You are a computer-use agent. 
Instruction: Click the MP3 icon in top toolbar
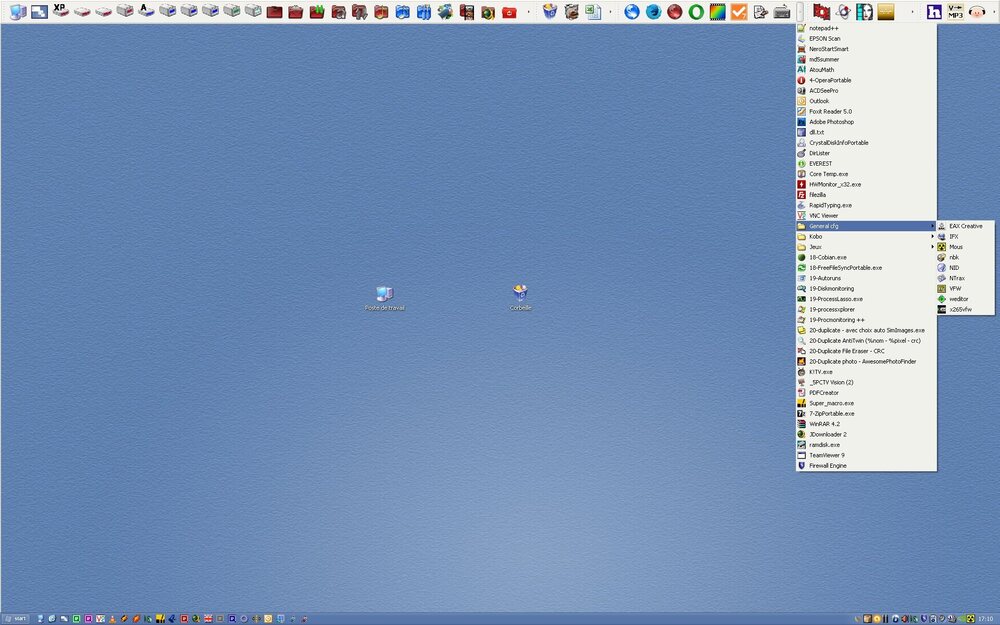956,12
